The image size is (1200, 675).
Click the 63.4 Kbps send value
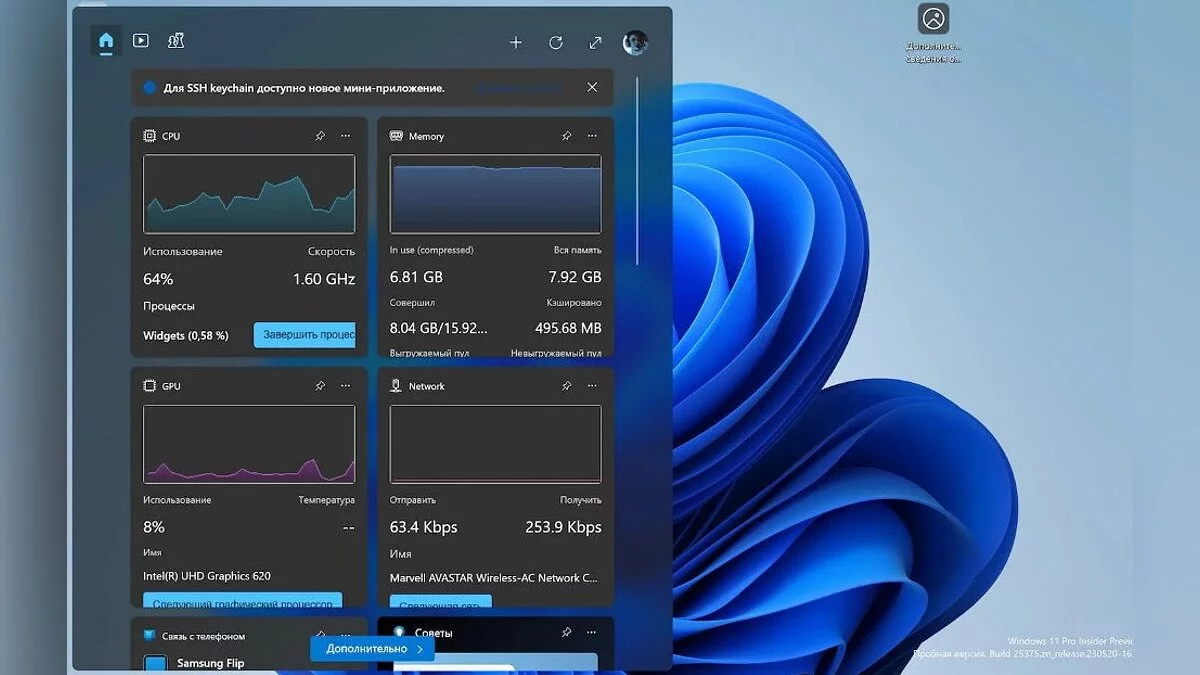[423, 527]
